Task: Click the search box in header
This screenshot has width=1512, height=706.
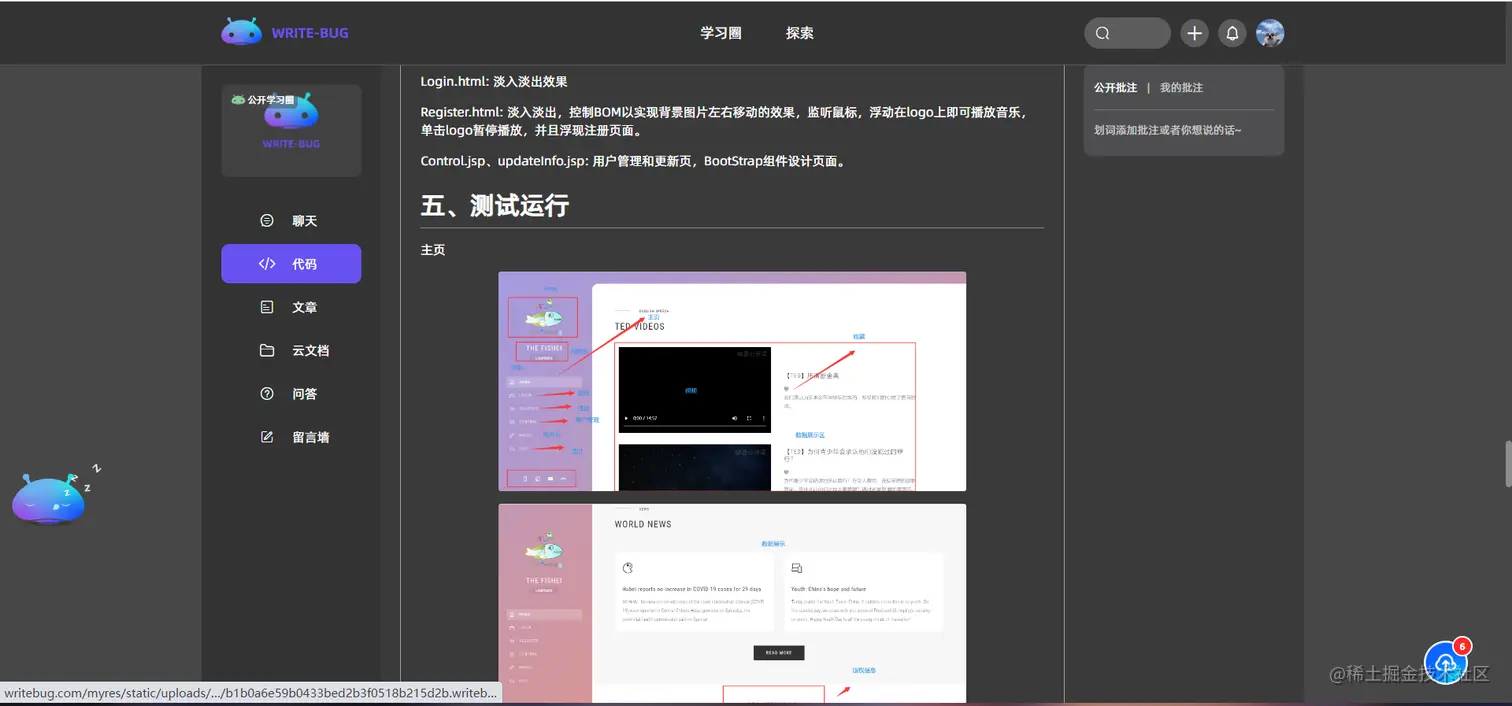Action: pos(1127,33)
